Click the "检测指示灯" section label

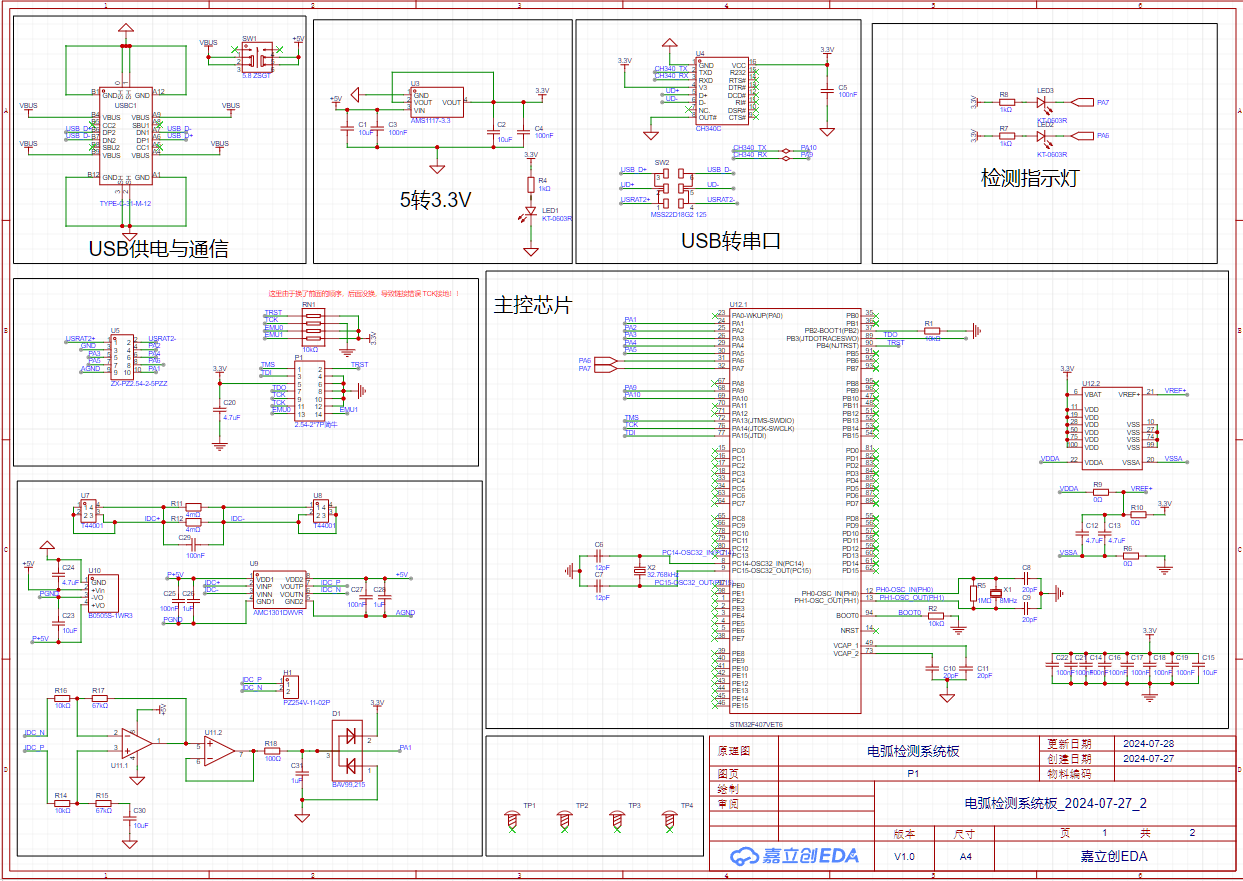pos(1032,178)
